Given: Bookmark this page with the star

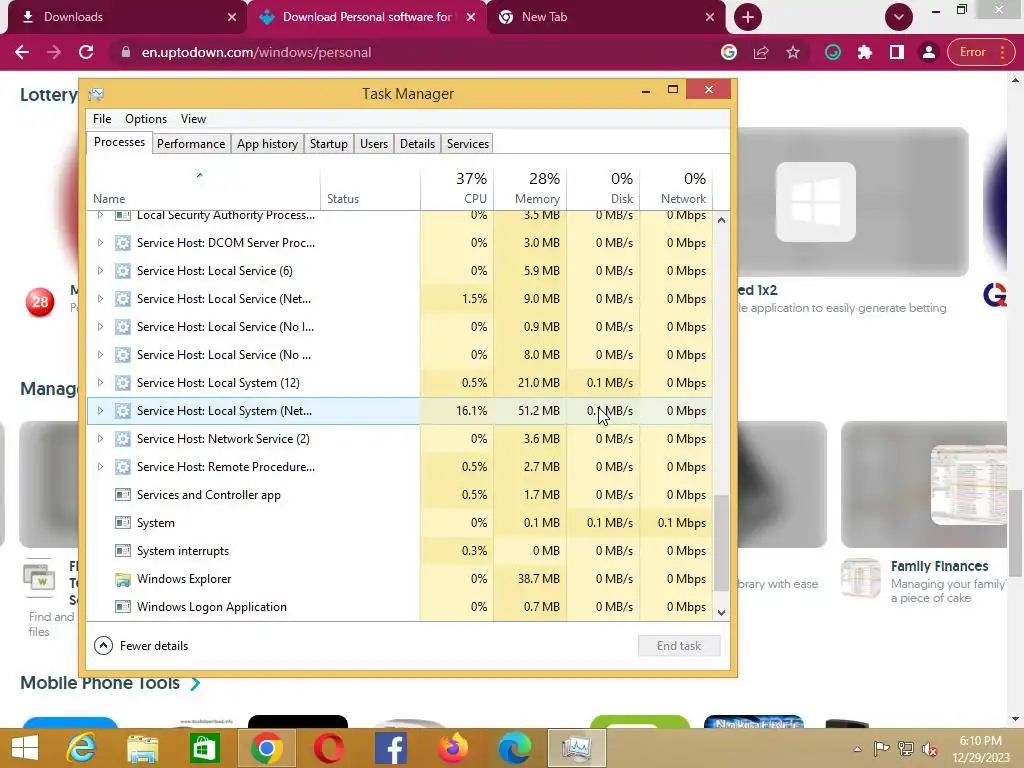Looking at the screenshot, I should pos(793,52).
